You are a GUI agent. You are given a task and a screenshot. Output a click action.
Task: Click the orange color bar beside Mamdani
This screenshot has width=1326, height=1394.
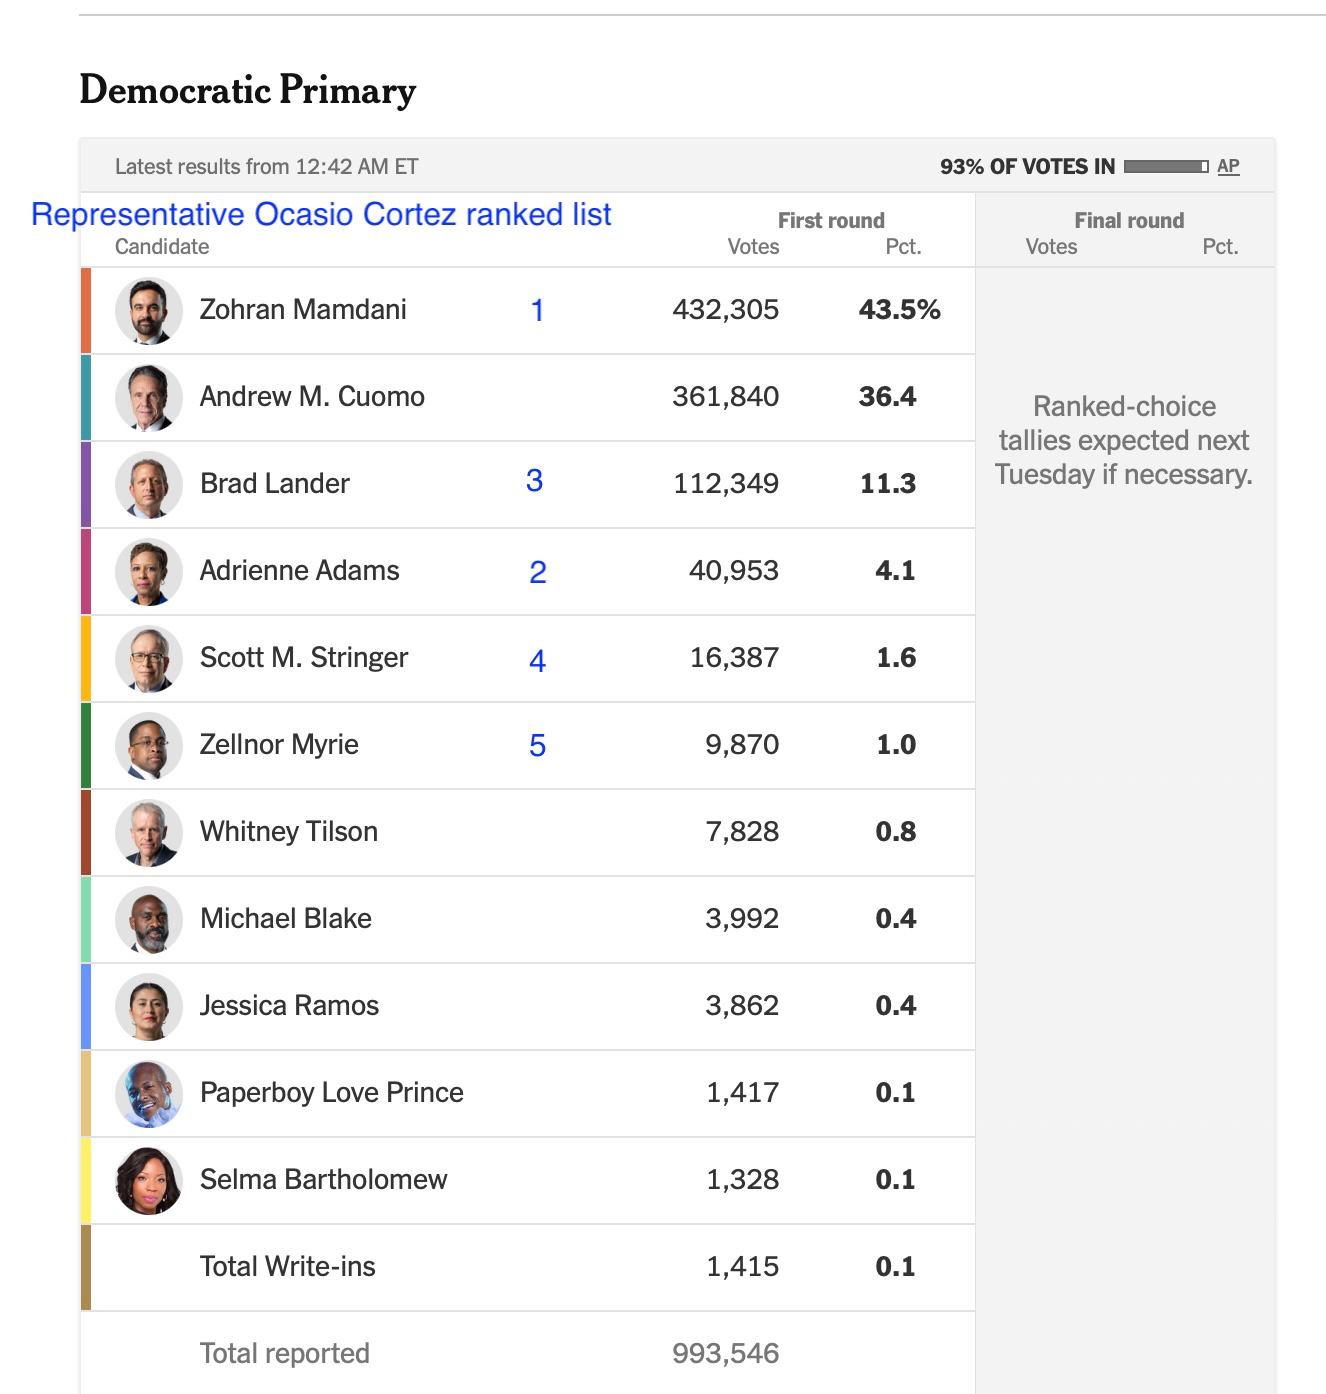[86, 311]
